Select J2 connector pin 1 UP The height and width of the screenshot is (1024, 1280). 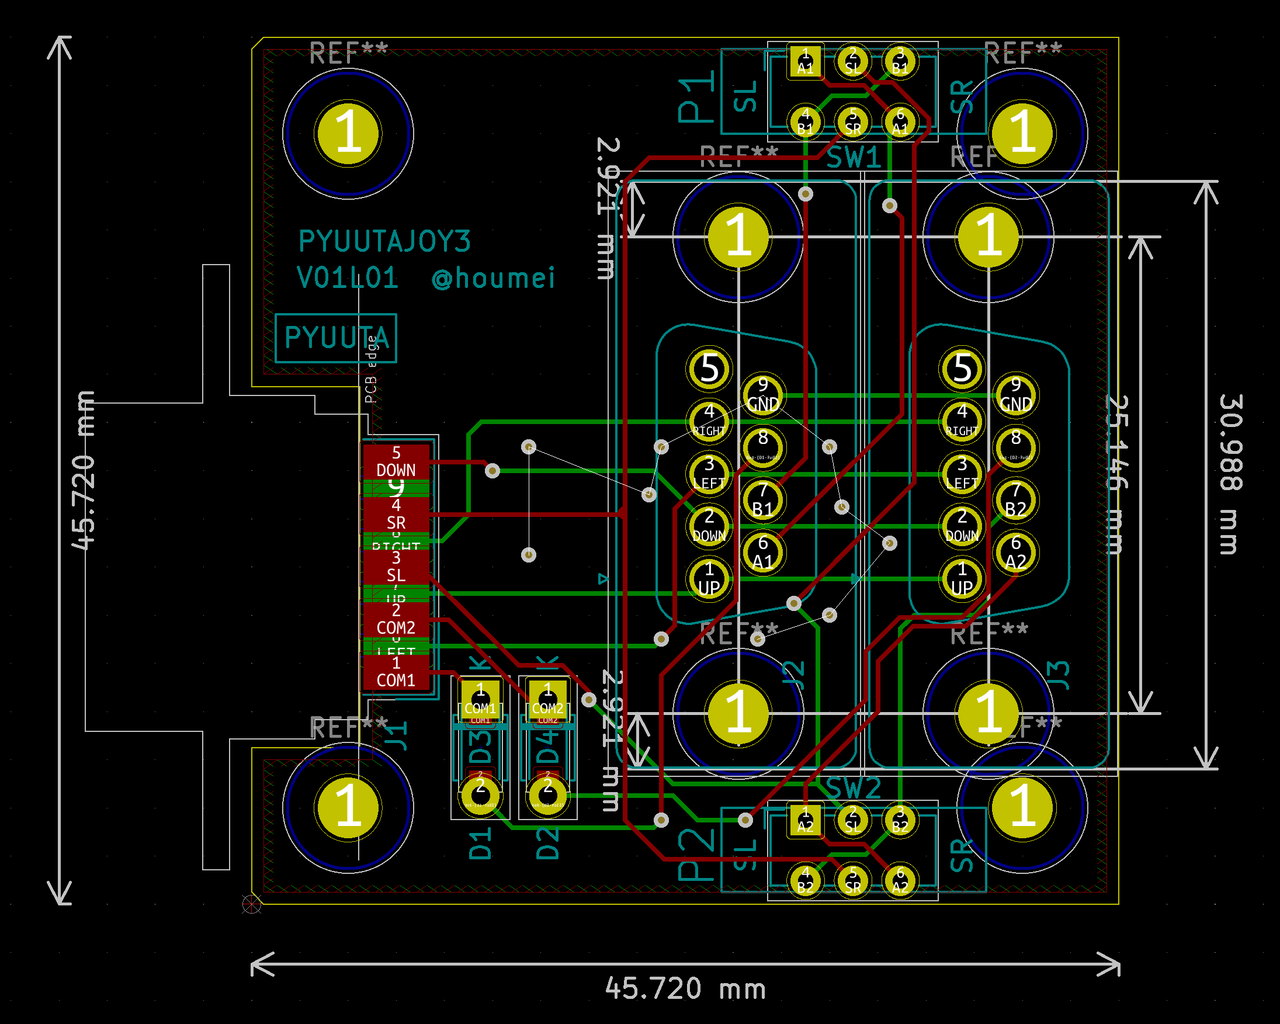709,578
